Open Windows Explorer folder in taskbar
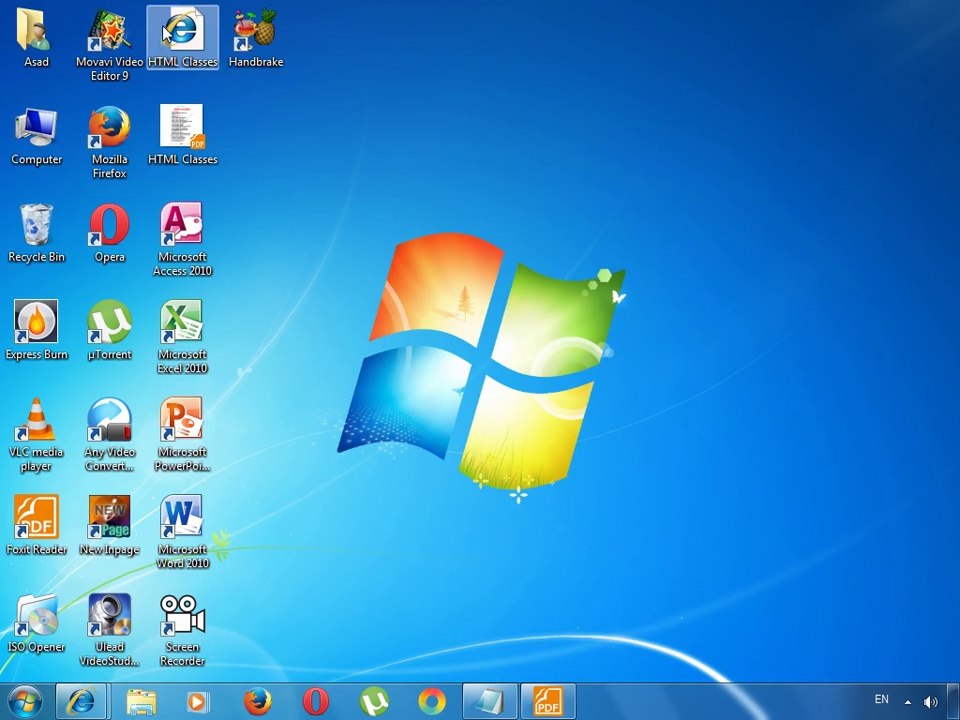The image size is (960, 720). pos(141,702)
